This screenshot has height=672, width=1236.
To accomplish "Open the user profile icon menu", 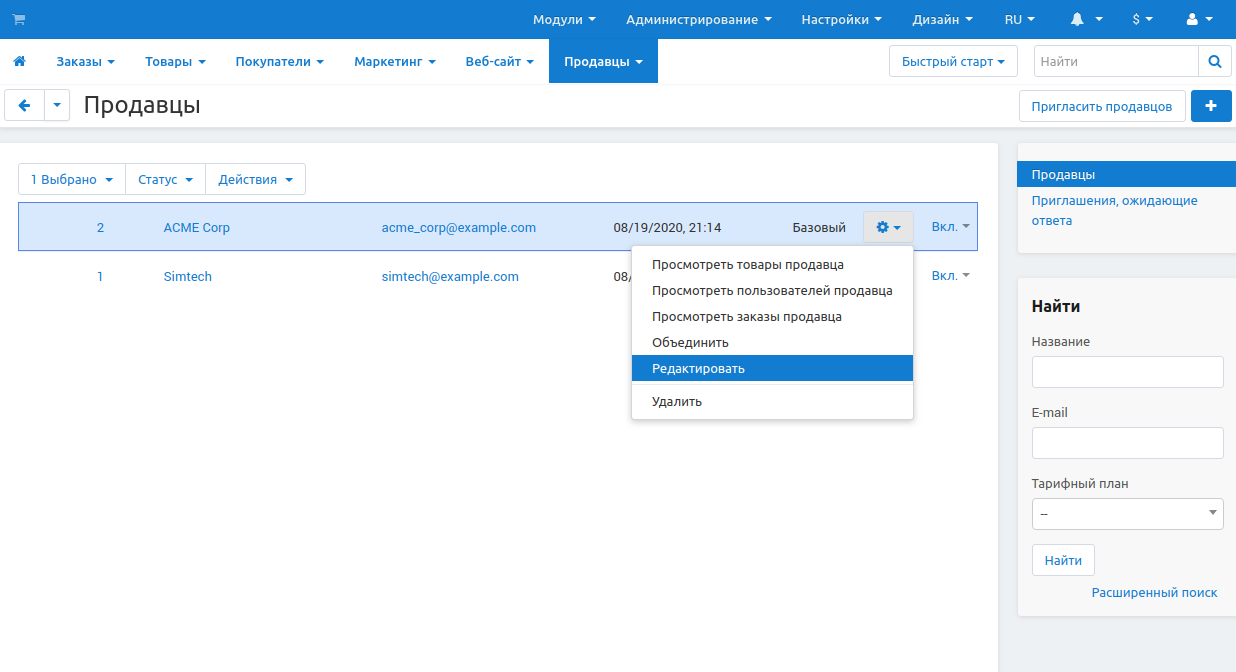I will click(1197, 20).
